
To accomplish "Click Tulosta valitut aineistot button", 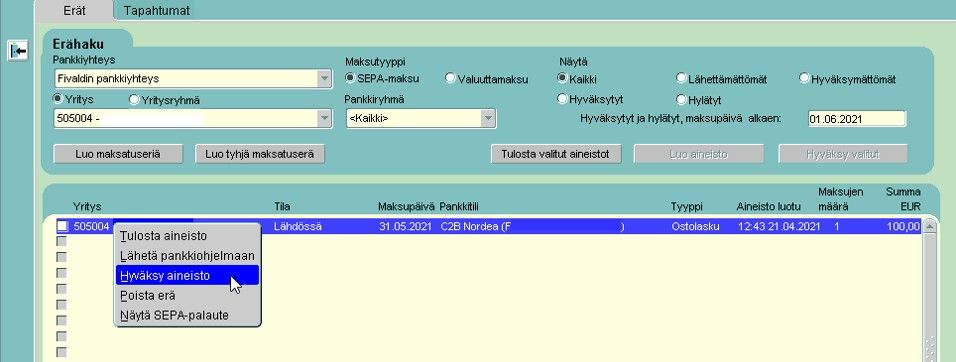I will [x=557, y=154].
